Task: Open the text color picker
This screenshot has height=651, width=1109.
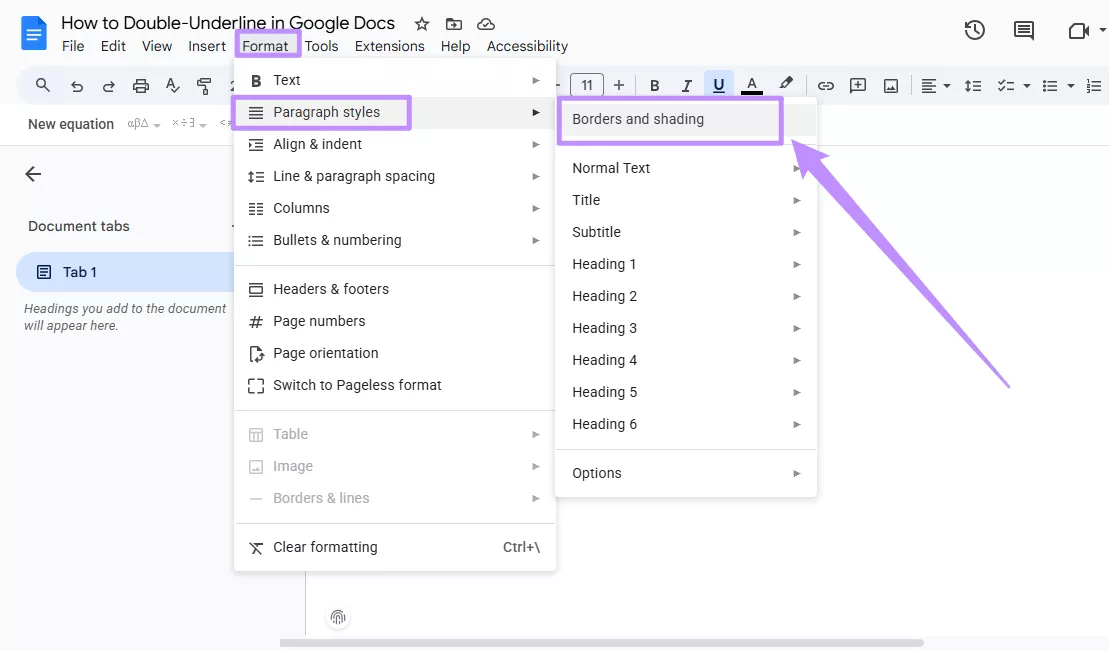Action: click(752, 85)
